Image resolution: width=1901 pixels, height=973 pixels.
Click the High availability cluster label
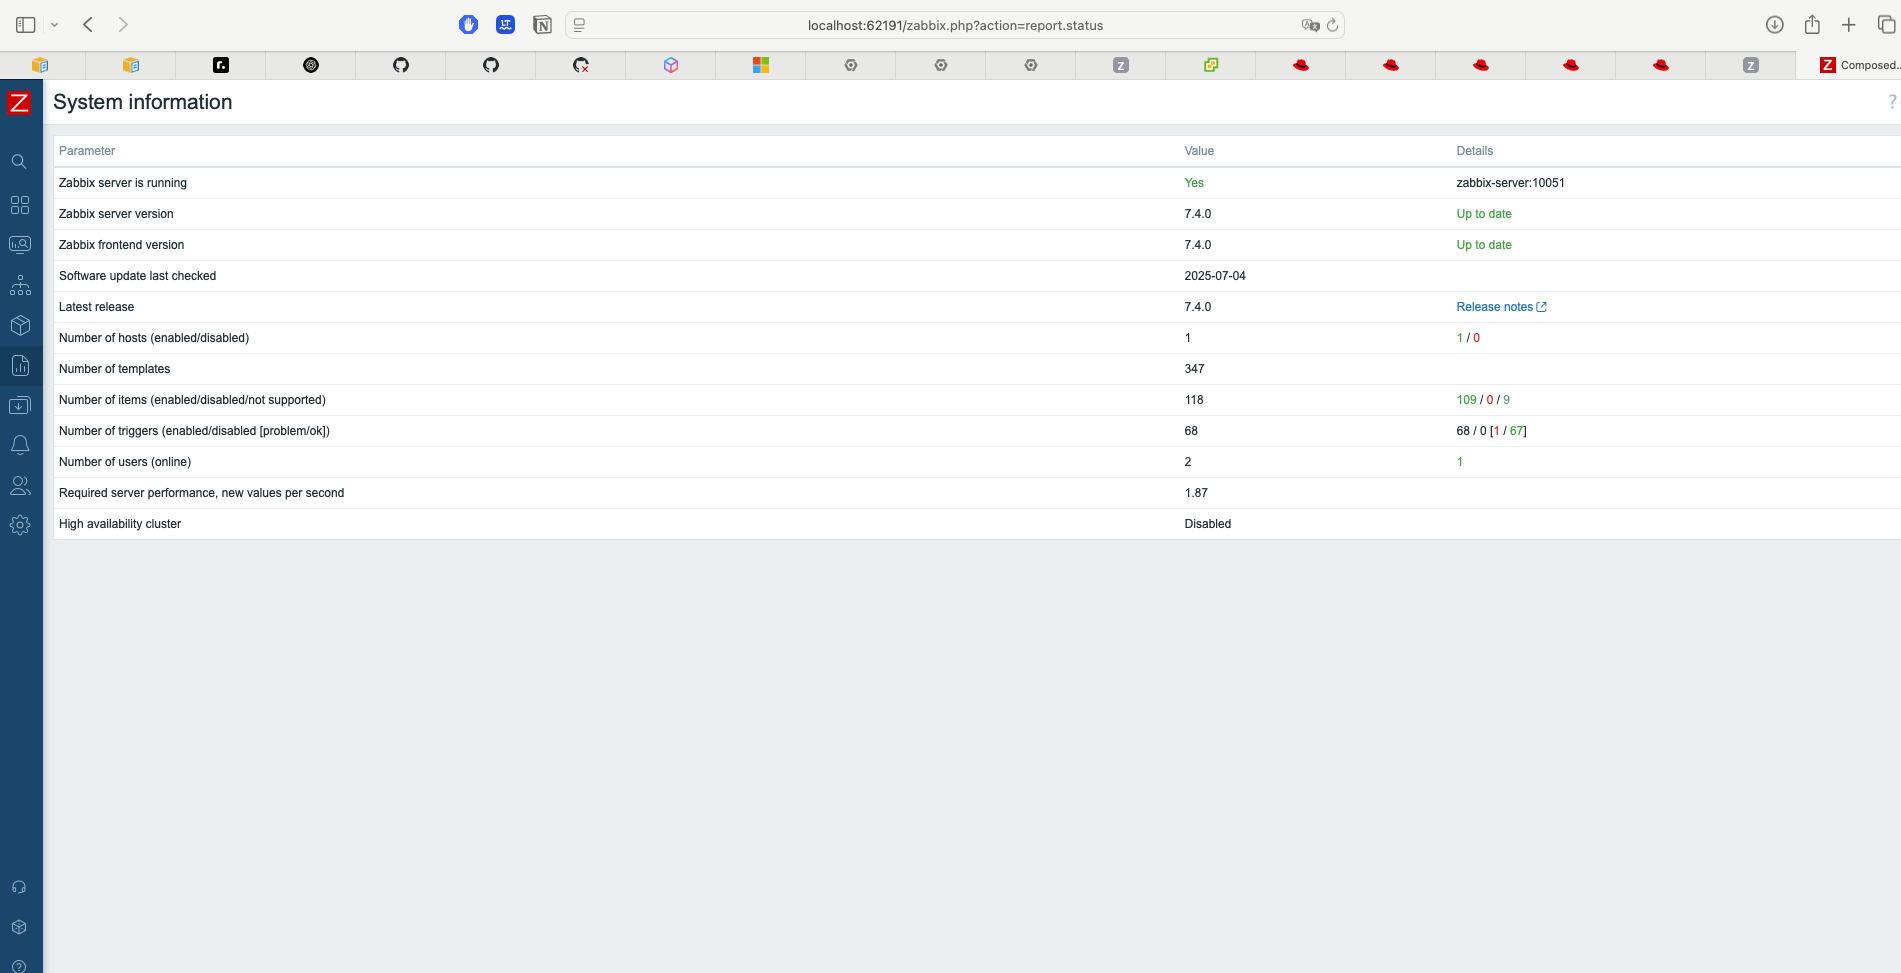click(120, 524)
